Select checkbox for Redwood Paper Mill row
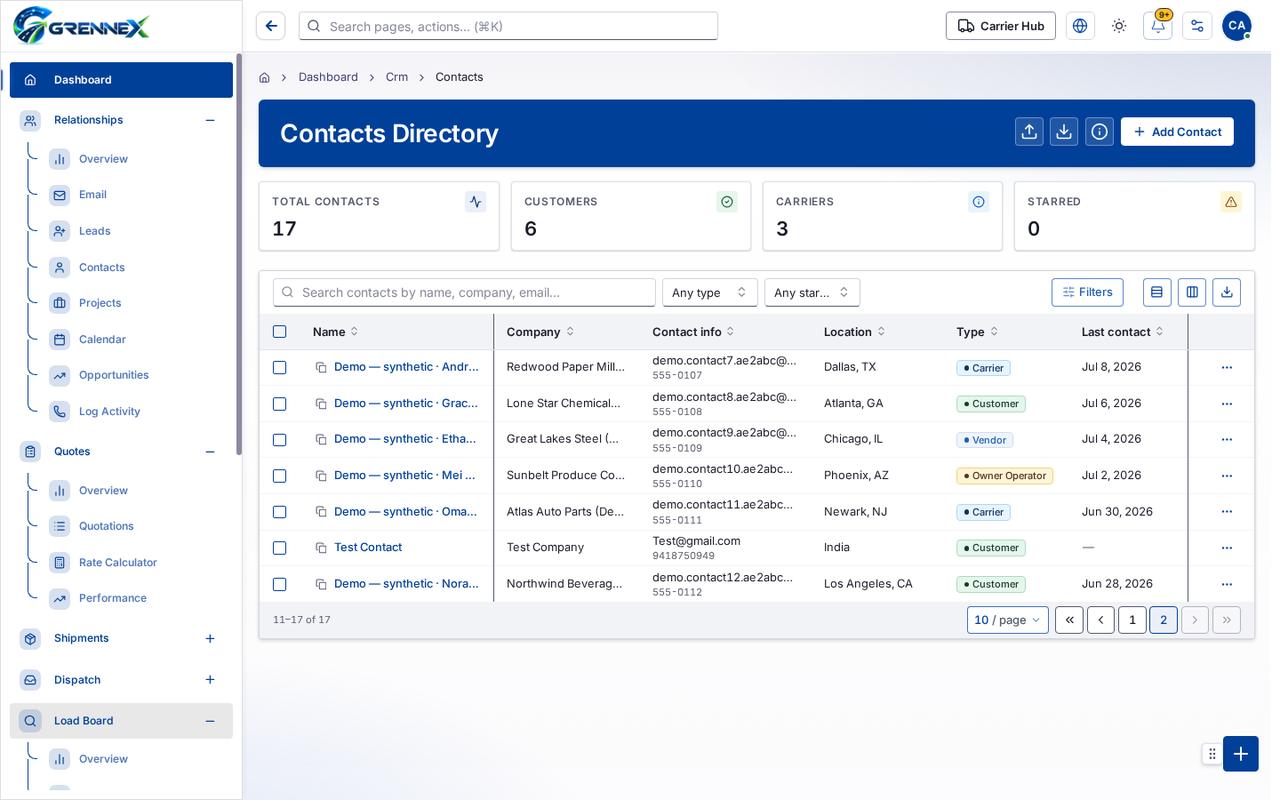This screenshot has width=1280, height=800. point(280,368)
